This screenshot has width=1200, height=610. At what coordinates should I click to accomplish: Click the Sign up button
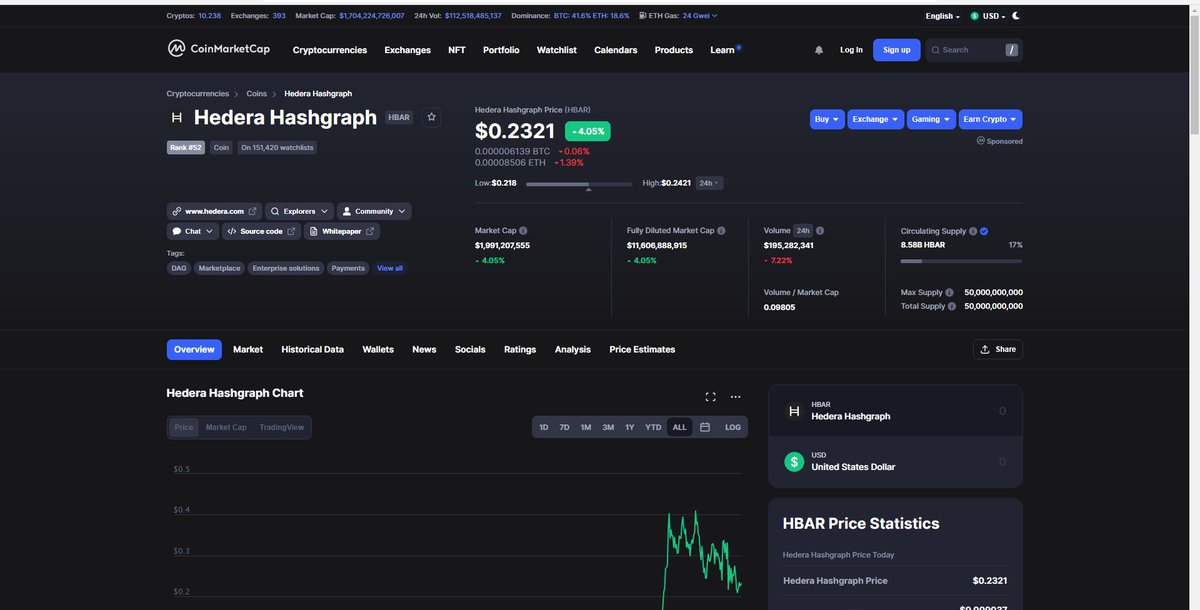(x=897, y=50)
